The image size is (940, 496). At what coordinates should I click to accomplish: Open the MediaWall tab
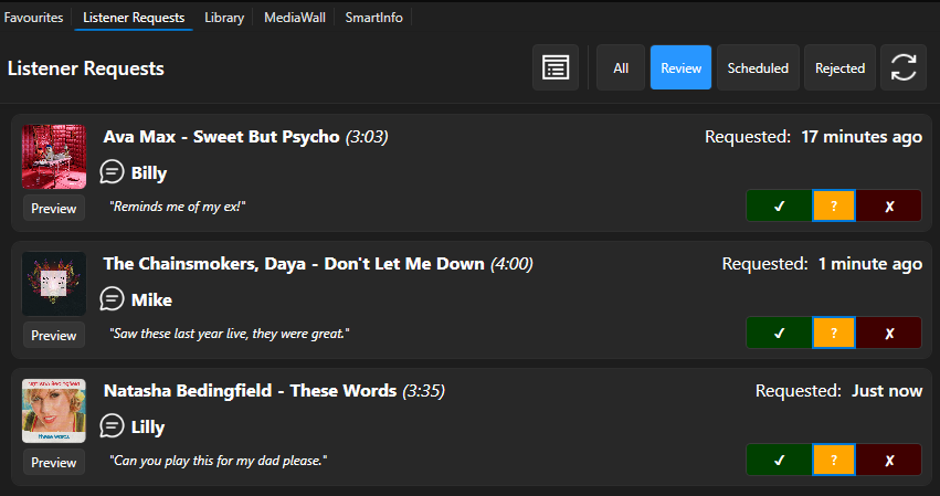(294, 17)
